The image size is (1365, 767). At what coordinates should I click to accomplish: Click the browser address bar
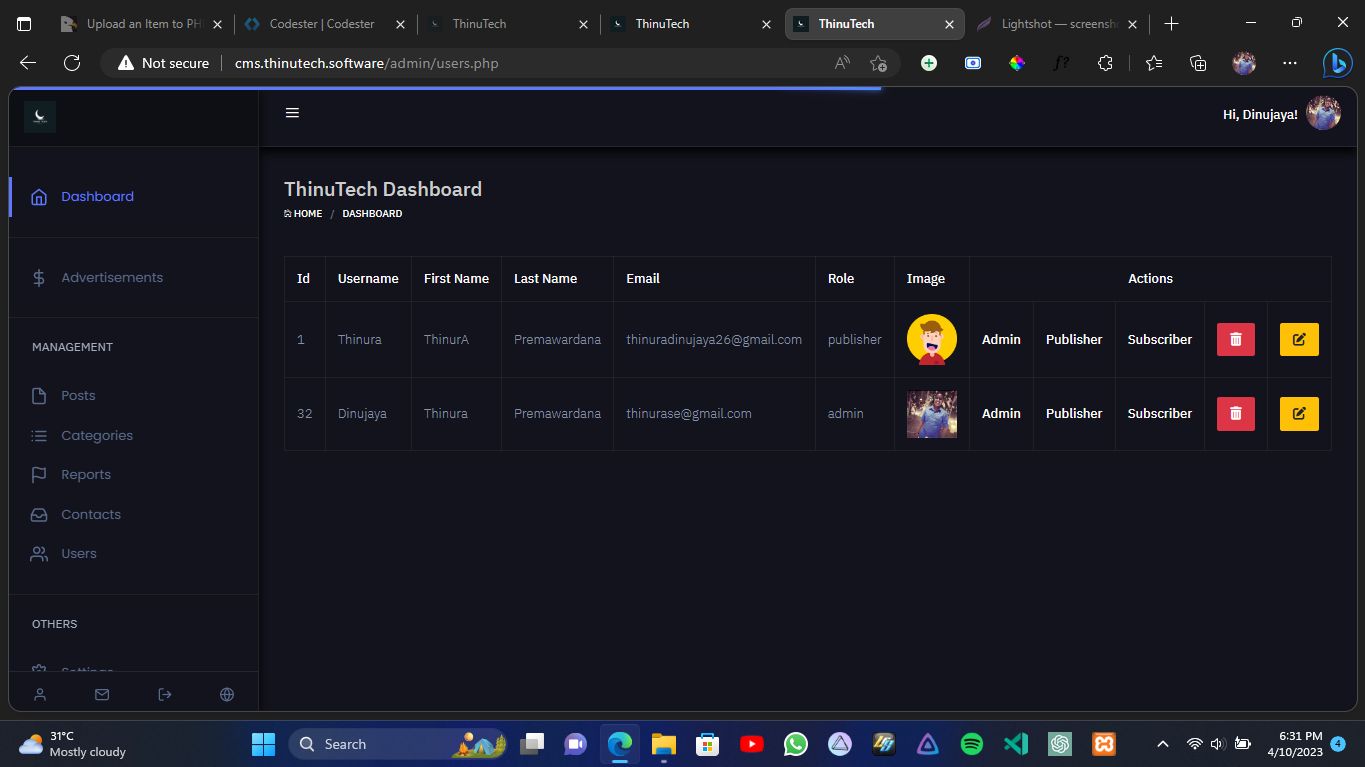pos(500,63)
